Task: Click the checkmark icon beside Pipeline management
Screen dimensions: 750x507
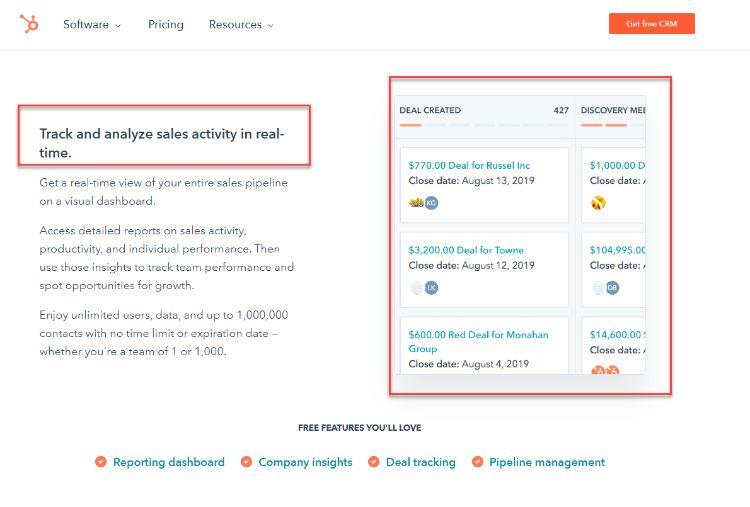Action: (x=477, y=462)
